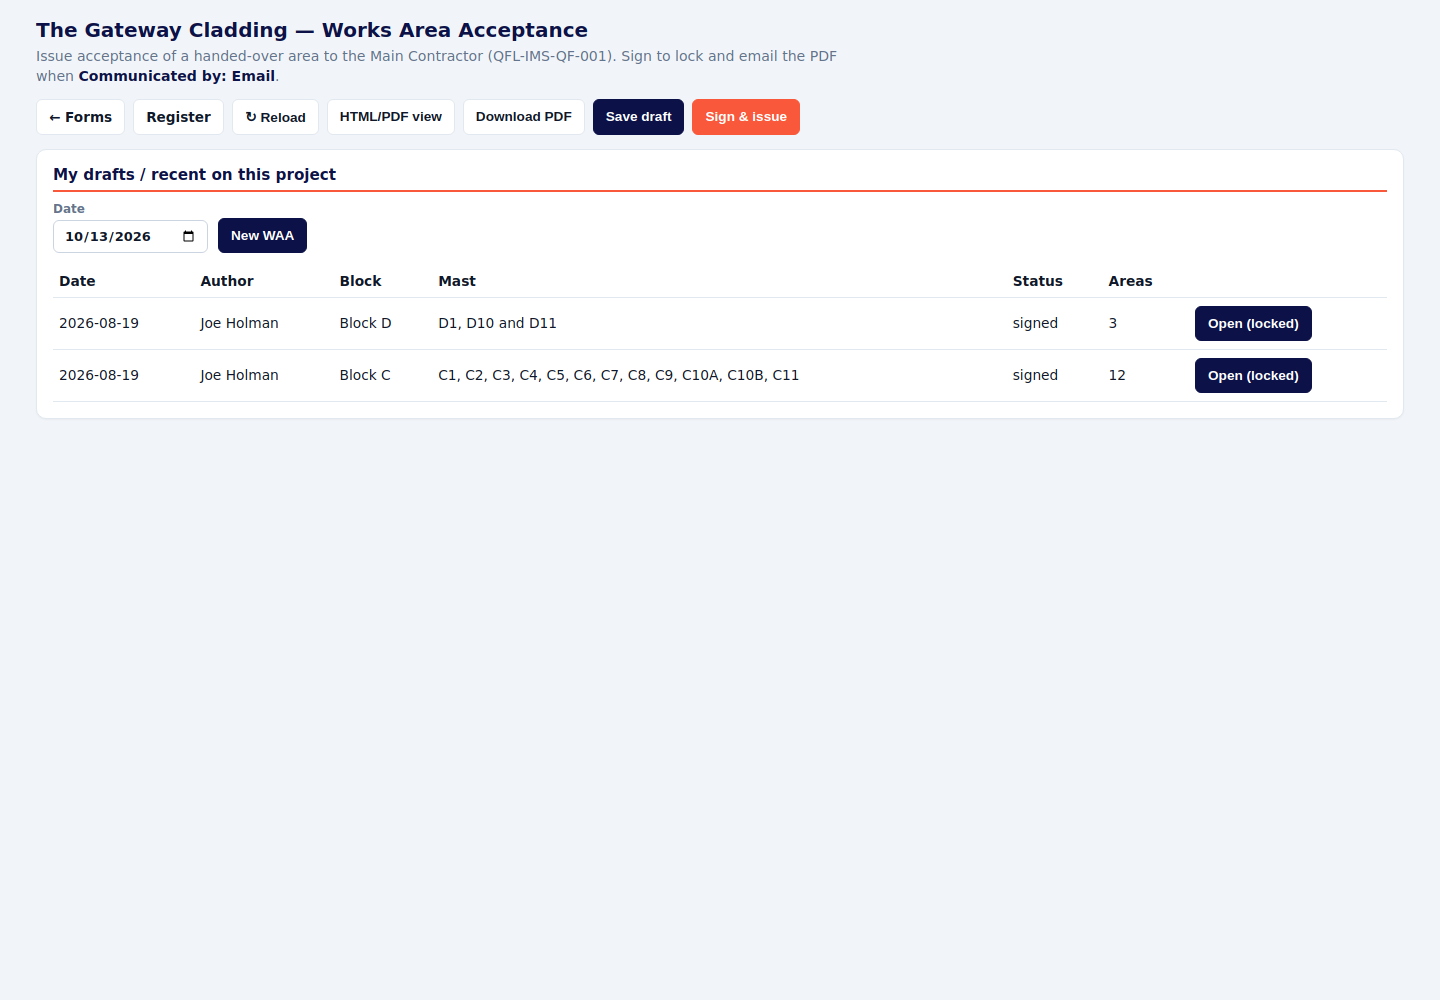
Task: Open the Register page
Action: tap(178, 117)
